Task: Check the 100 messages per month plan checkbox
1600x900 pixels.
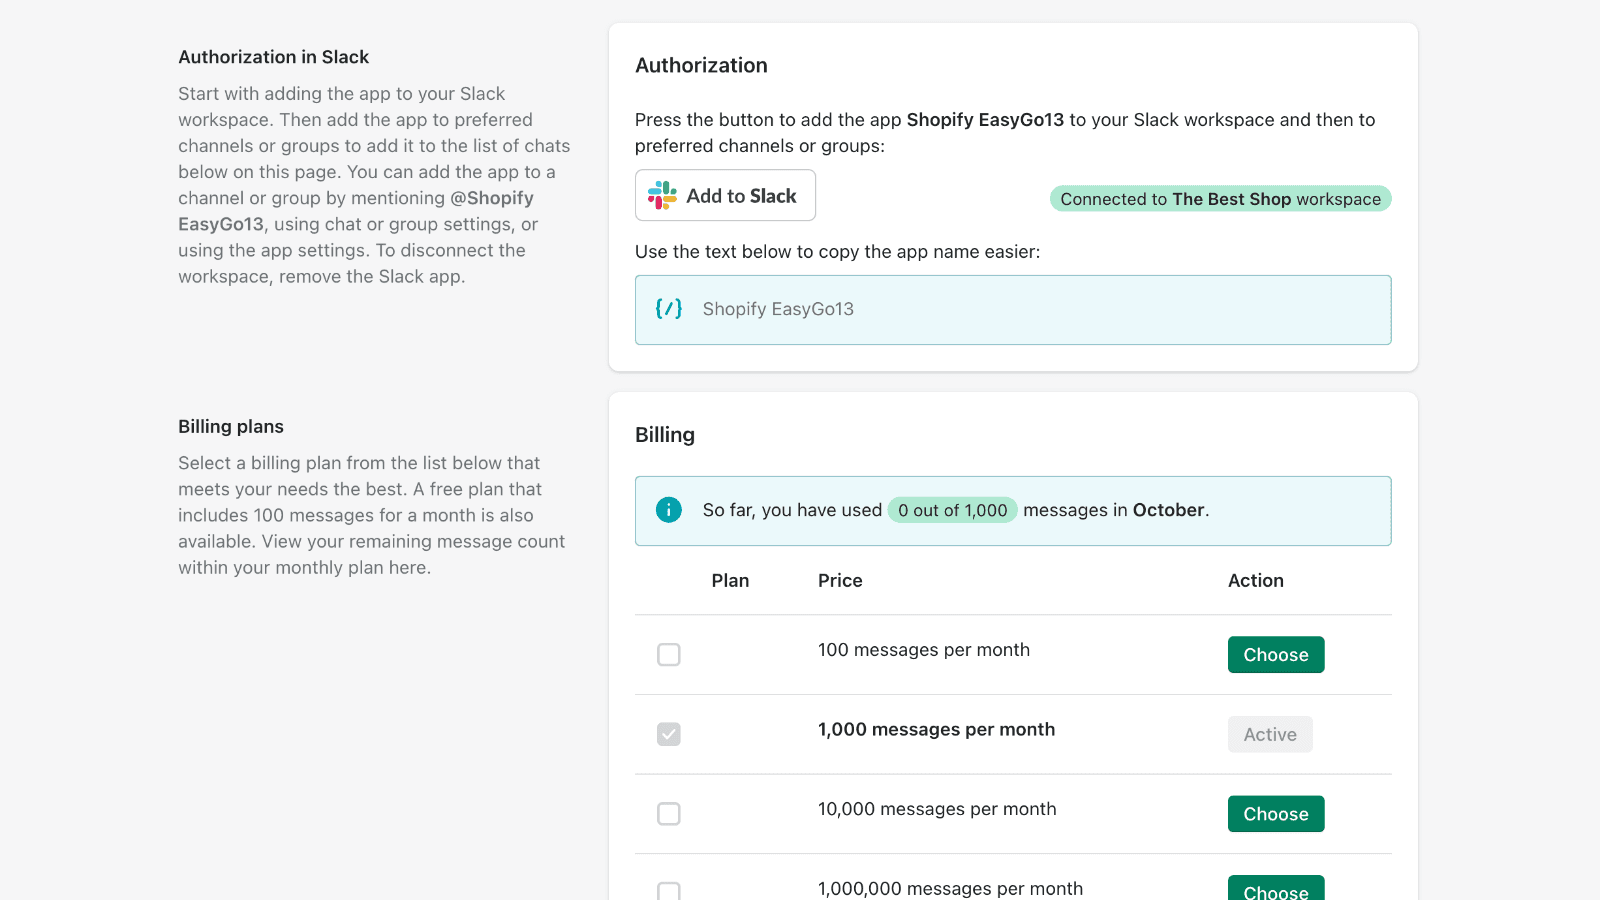Action: point(668,654)
